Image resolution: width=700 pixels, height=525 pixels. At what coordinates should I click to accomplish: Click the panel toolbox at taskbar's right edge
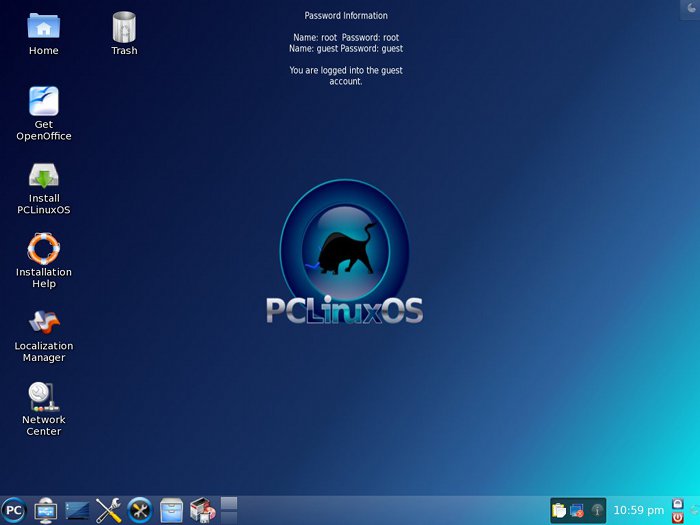(695, 510)
